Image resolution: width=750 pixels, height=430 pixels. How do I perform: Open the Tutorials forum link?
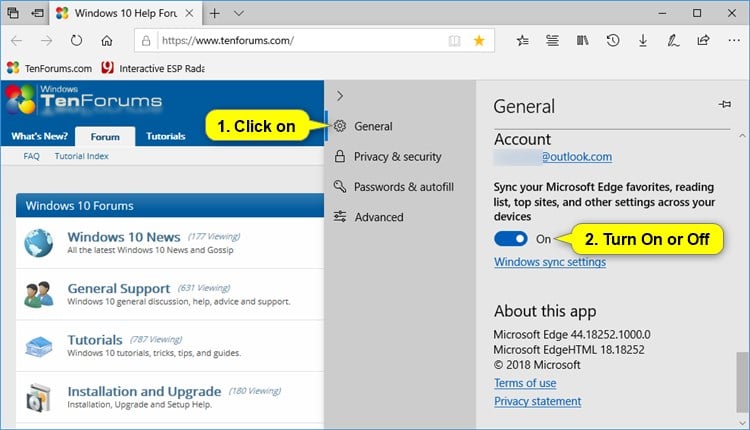point(95,340)
